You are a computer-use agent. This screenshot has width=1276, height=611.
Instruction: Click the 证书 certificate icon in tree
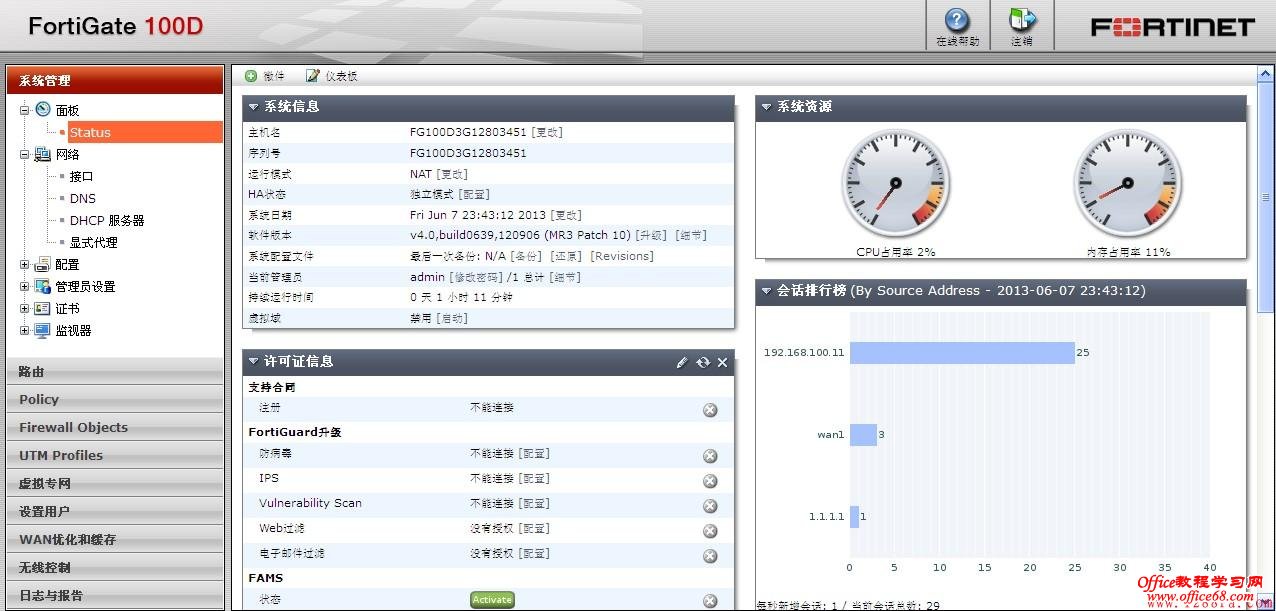(x=43, y=308)
